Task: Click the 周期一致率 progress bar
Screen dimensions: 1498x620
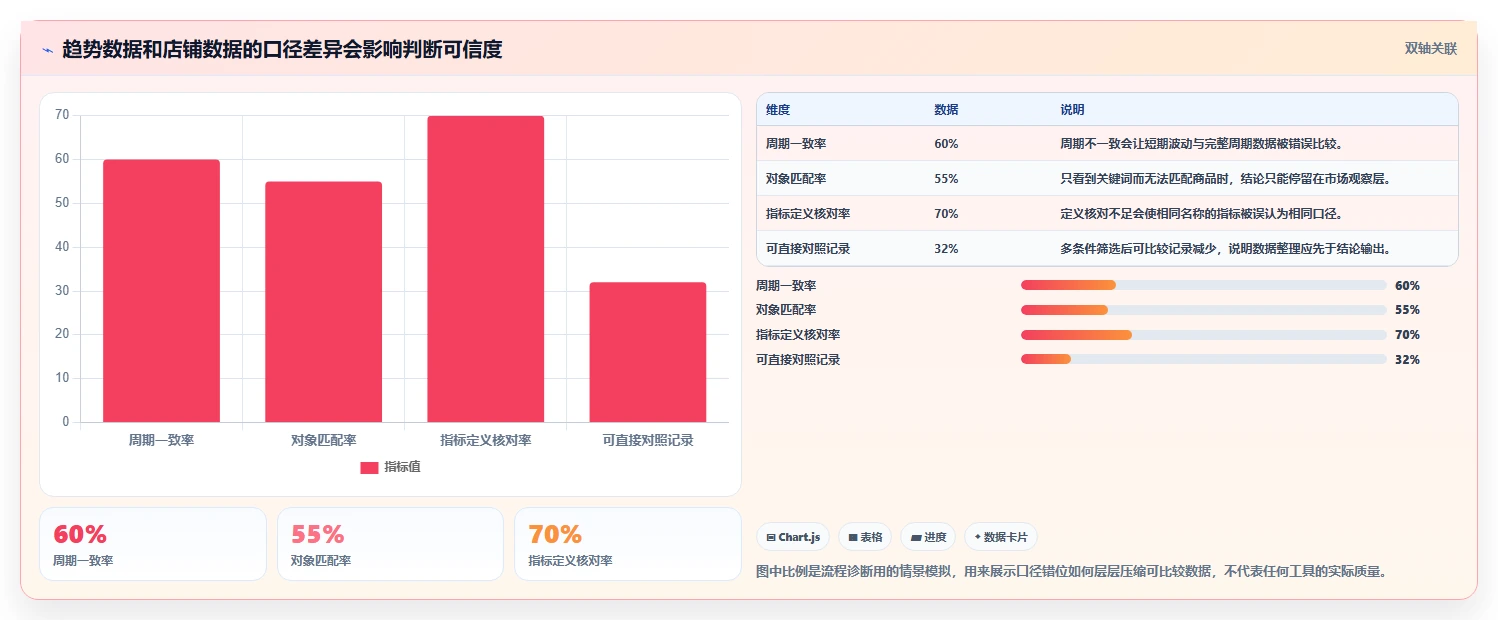Action: (x=1203, y=285)
